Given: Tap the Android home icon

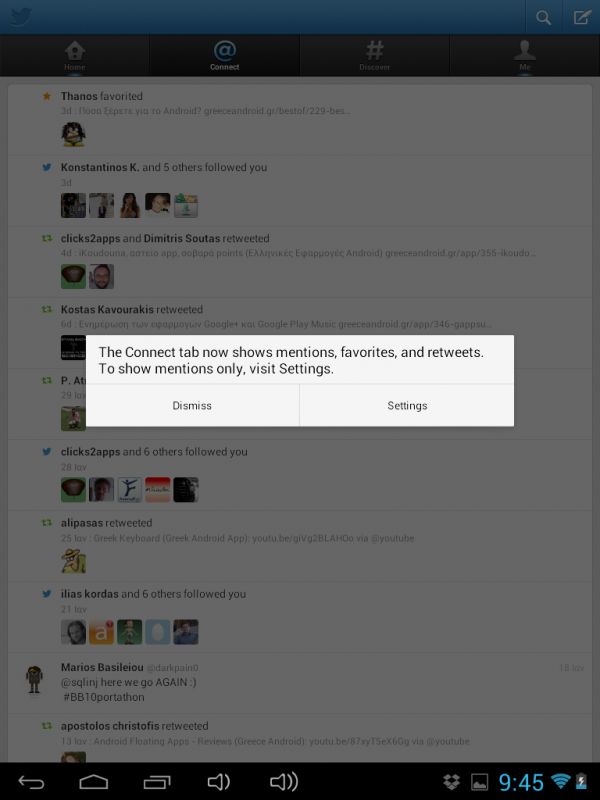Looking at the screenshot, I should [93, 782].
